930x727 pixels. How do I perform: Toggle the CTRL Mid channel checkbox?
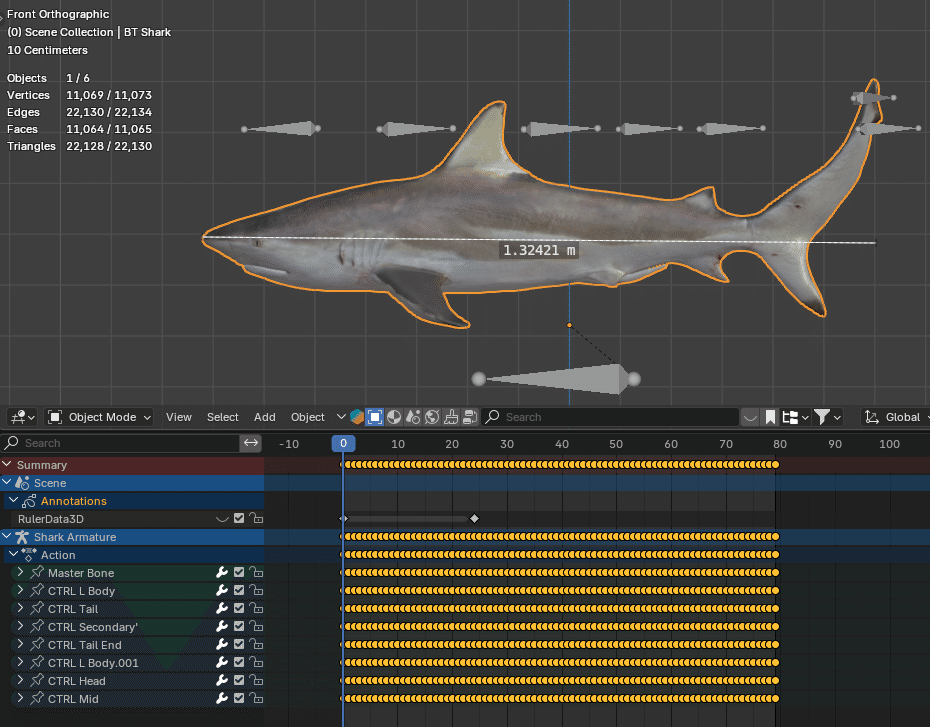(x=239, y=699)
